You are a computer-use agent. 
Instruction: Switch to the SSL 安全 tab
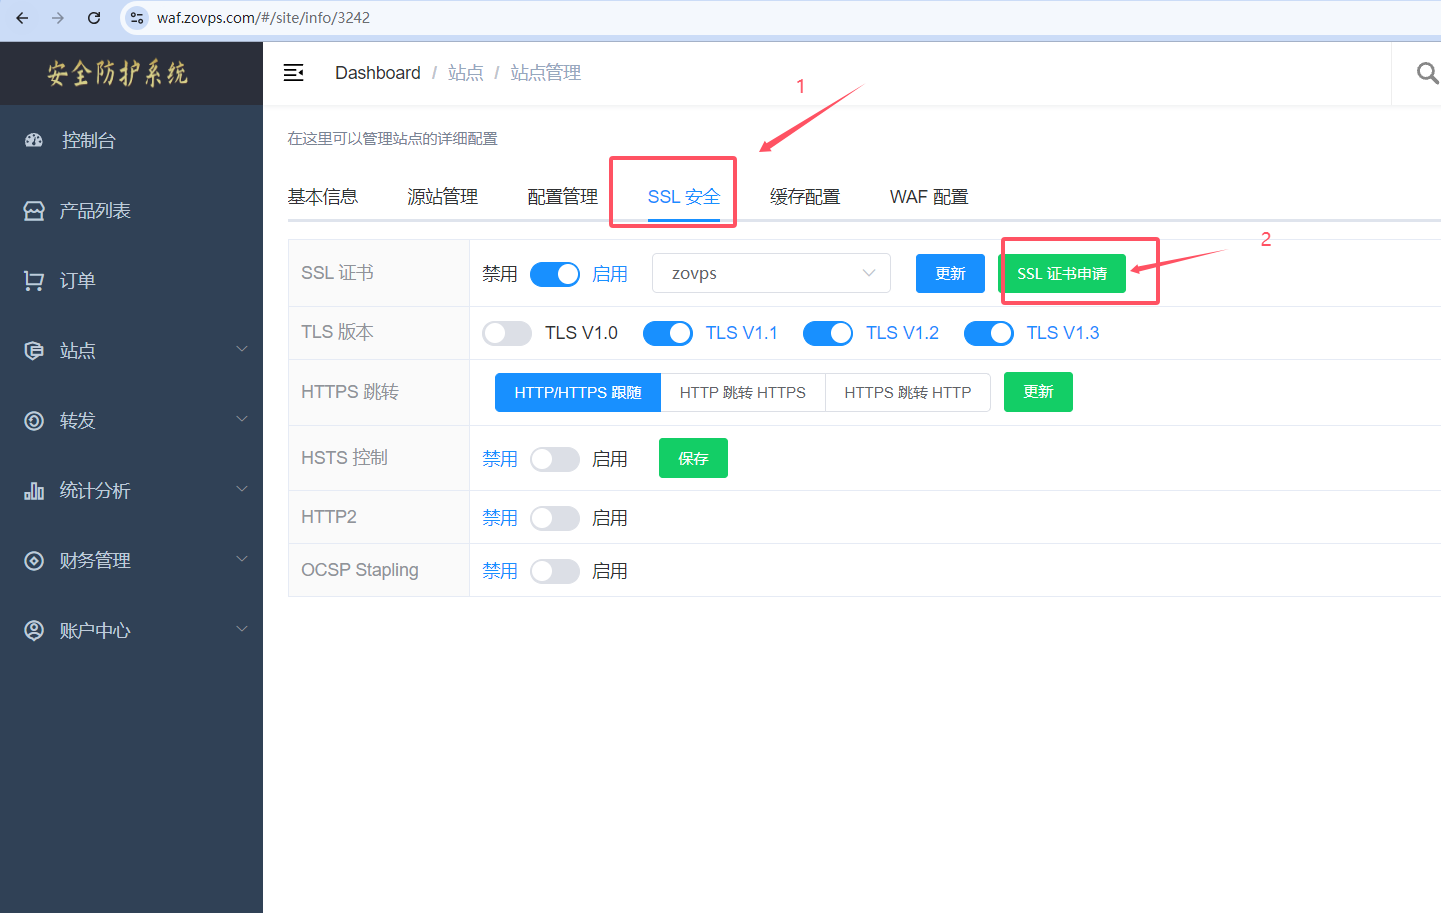(x=684, y=197)
